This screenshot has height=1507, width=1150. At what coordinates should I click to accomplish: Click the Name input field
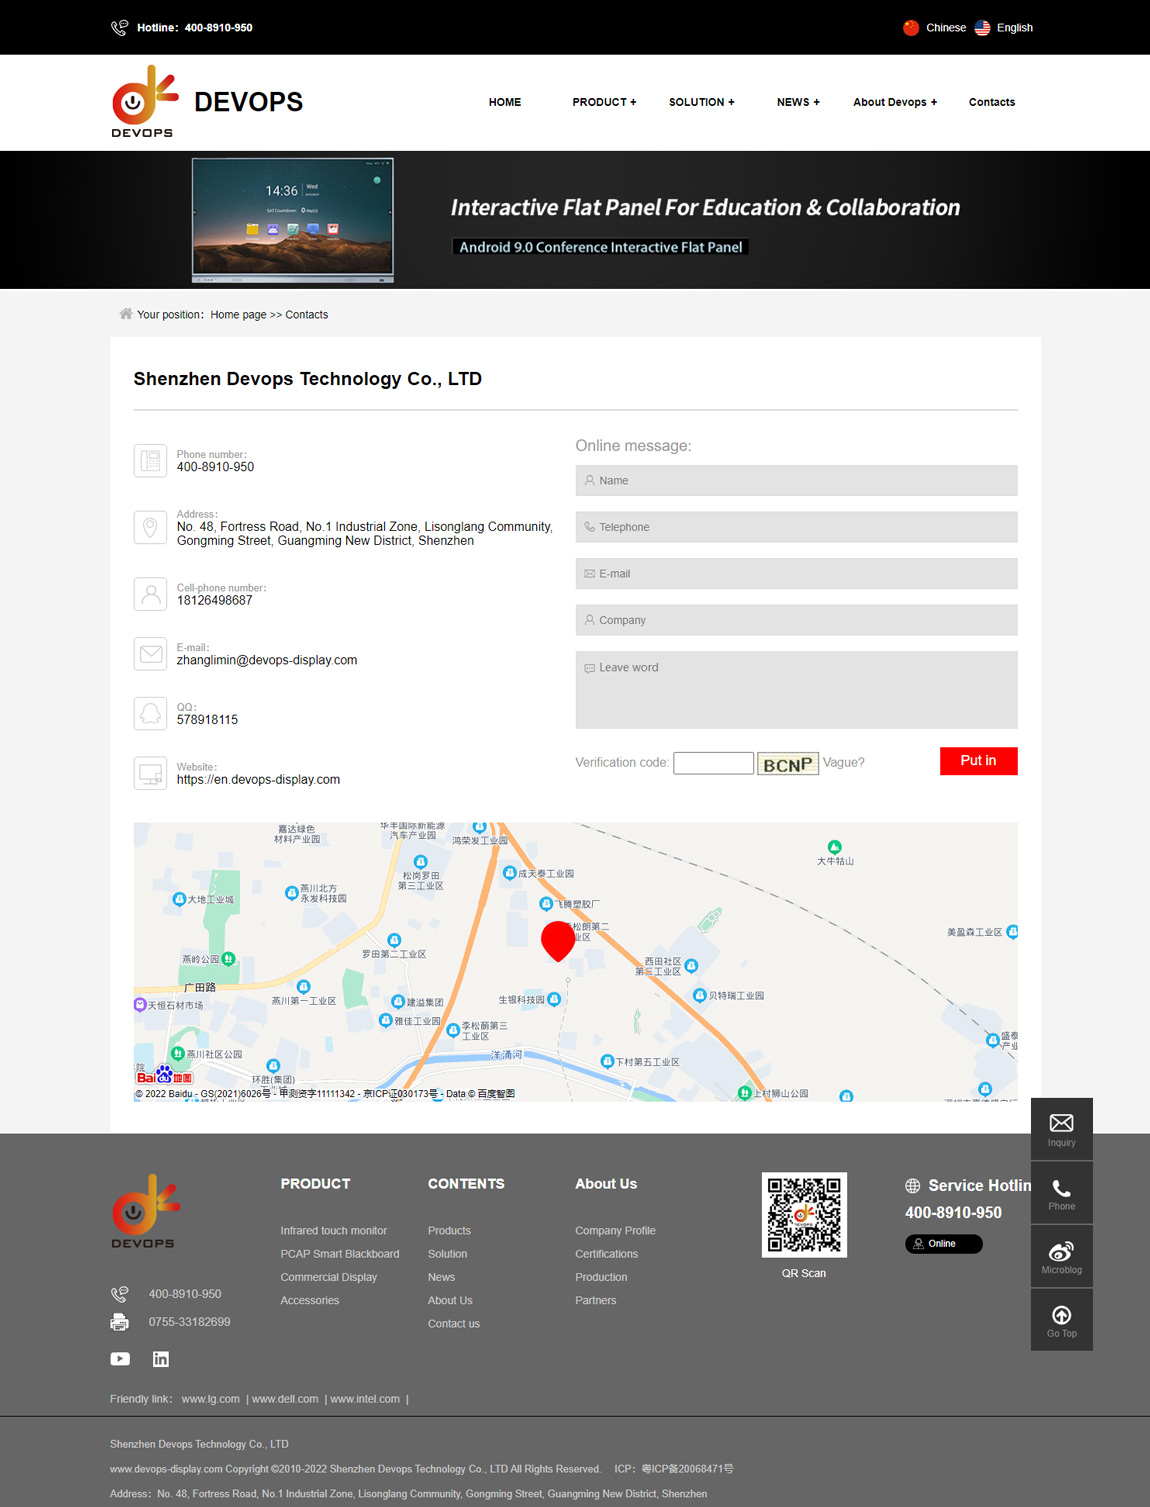click(796, 481)
